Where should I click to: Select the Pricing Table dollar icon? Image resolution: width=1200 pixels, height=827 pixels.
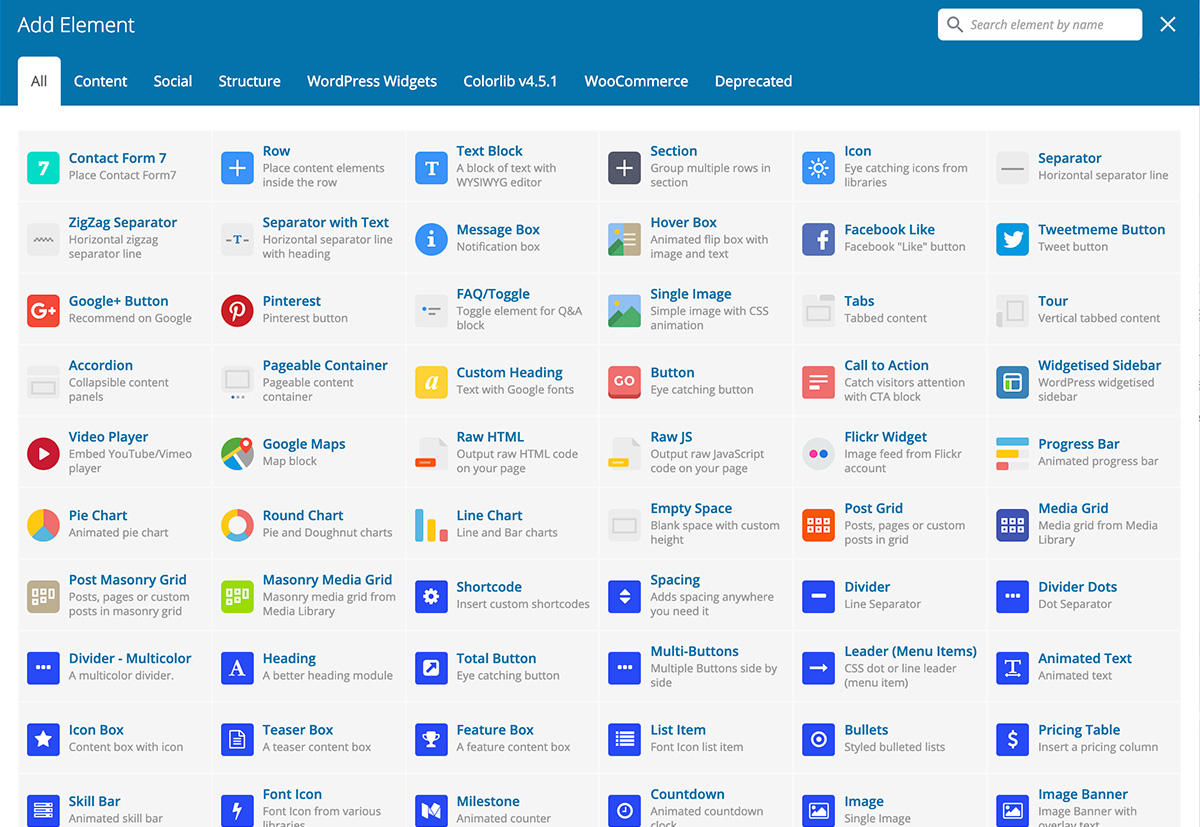click(1013, 740)
